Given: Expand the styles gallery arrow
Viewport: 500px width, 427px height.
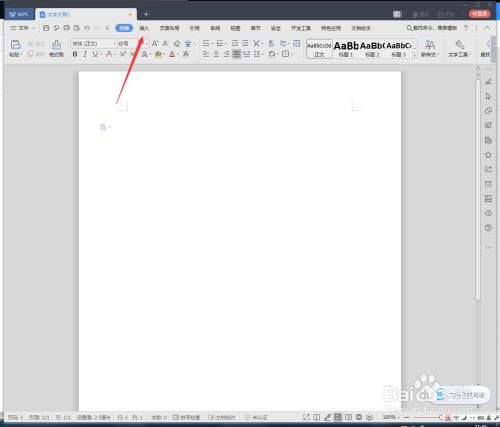Looking at the screenshot, I should coord(414,55).
